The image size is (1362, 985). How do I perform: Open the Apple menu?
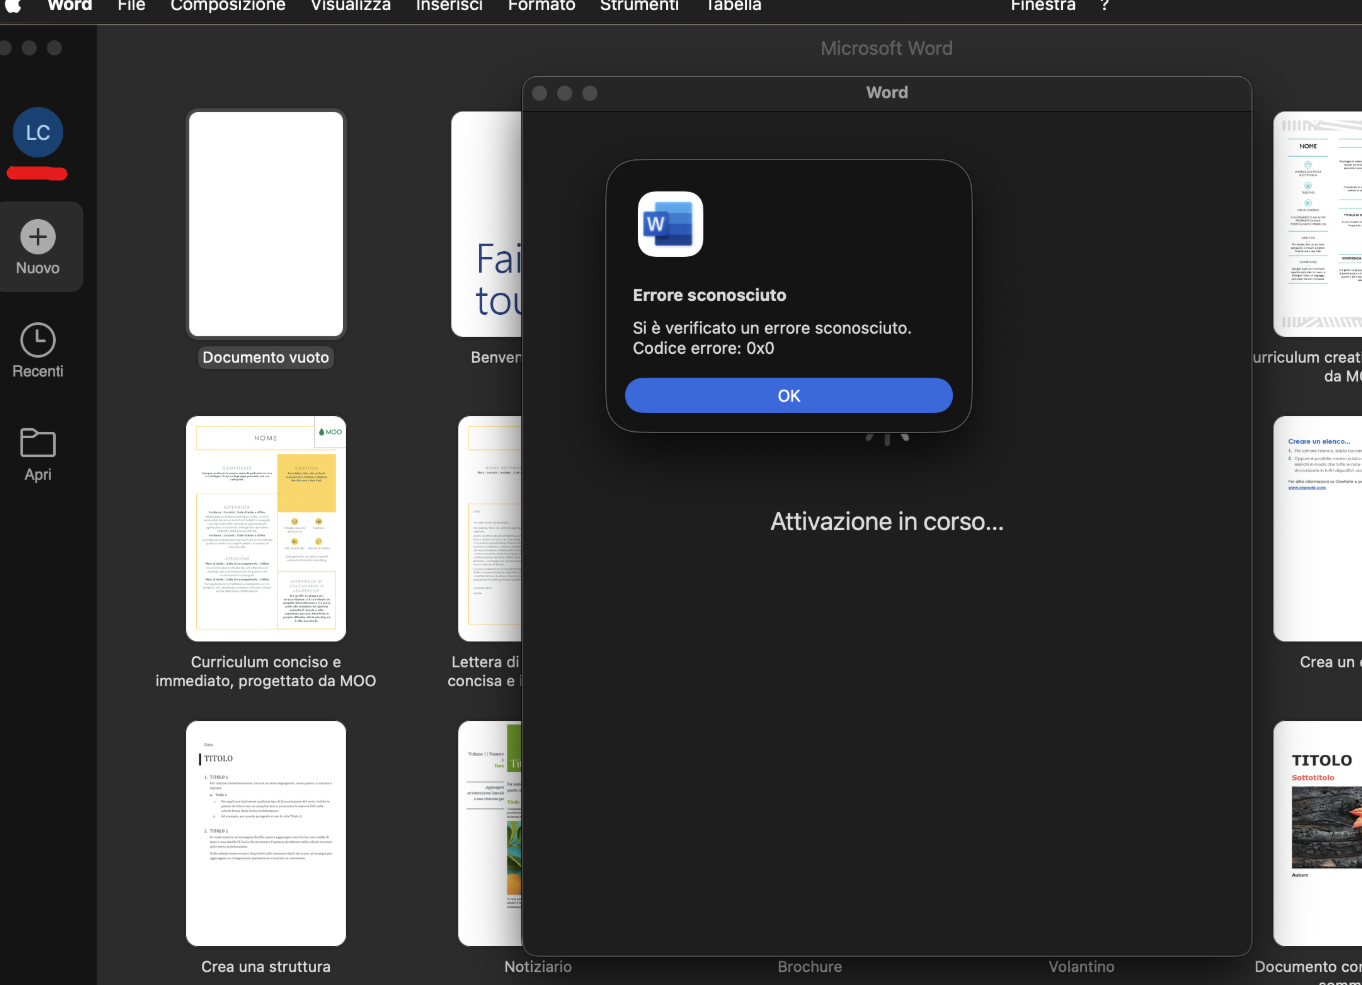click(x=13, y=5)
